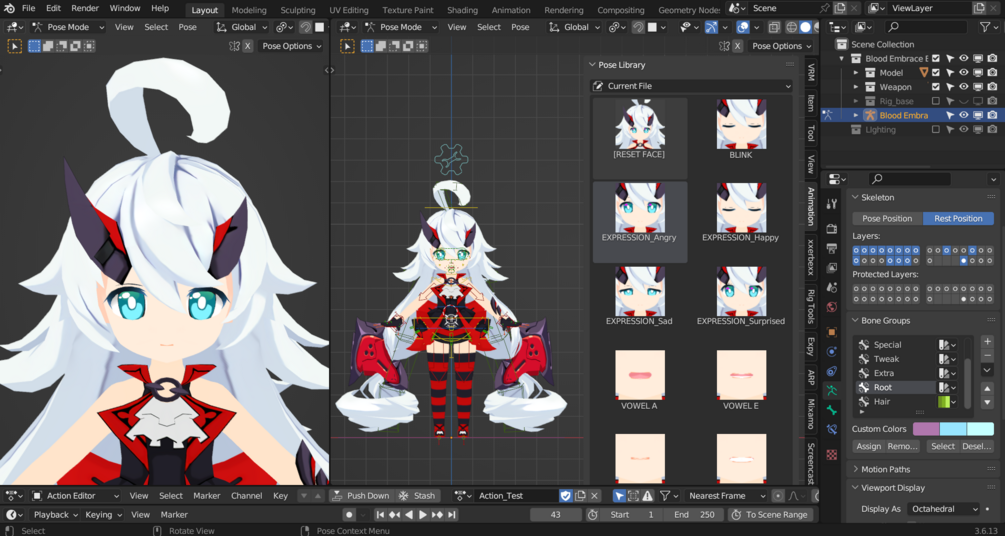The height and width of the screenshot is (536, 1005).
Task: Click the Push Down button
Action: point(361,496)
